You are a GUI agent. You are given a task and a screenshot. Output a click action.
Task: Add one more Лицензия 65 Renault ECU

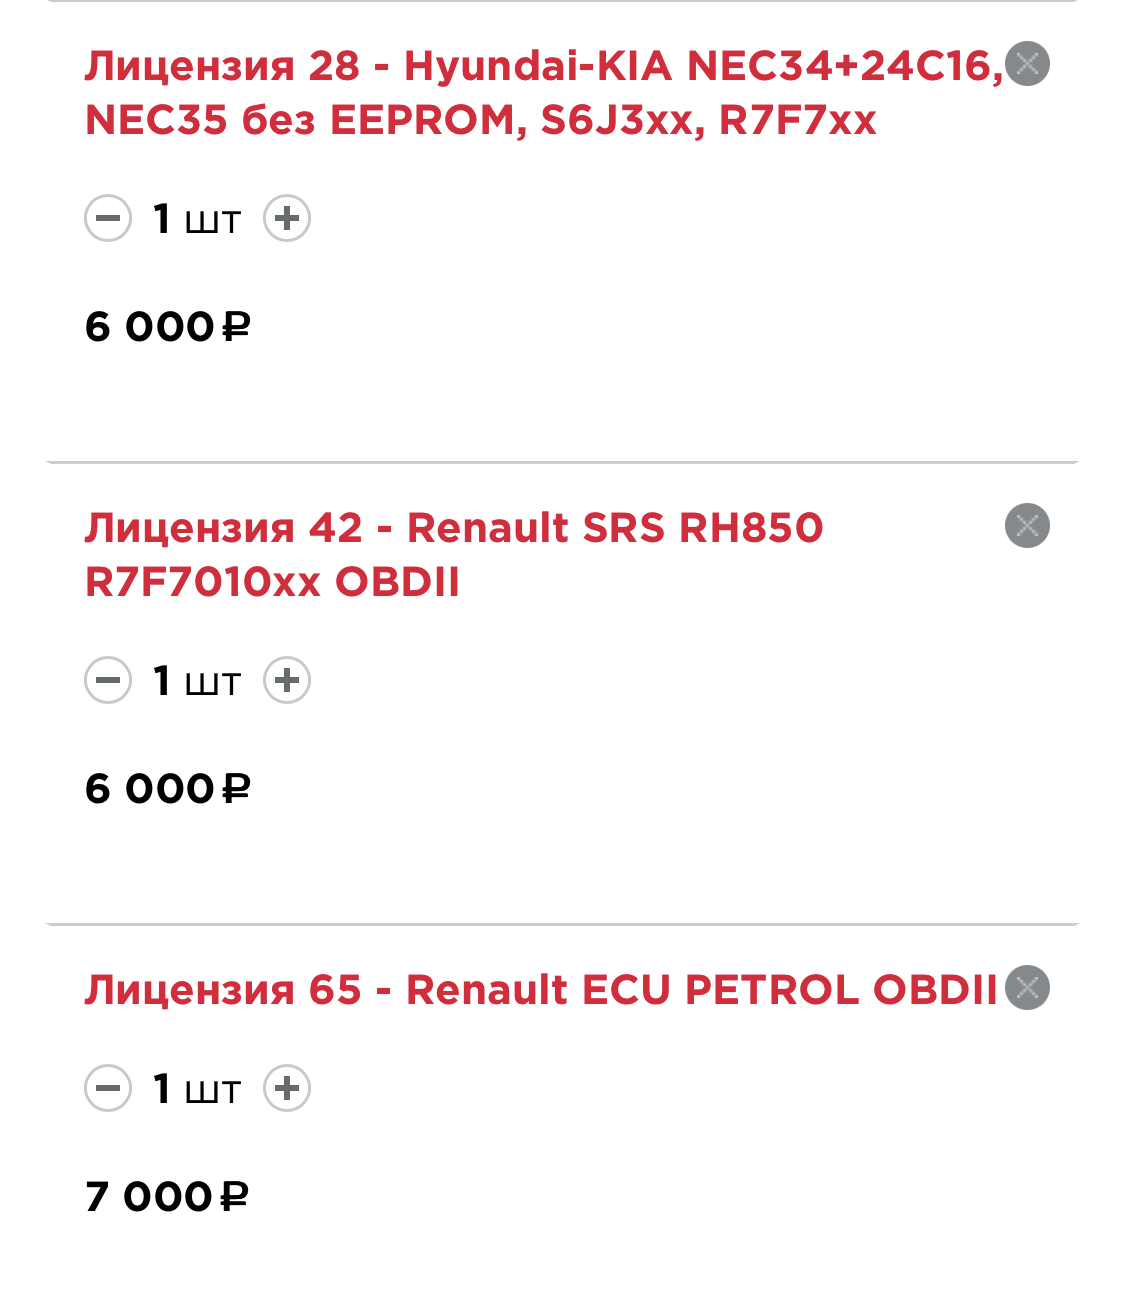tap(287, 1088)
